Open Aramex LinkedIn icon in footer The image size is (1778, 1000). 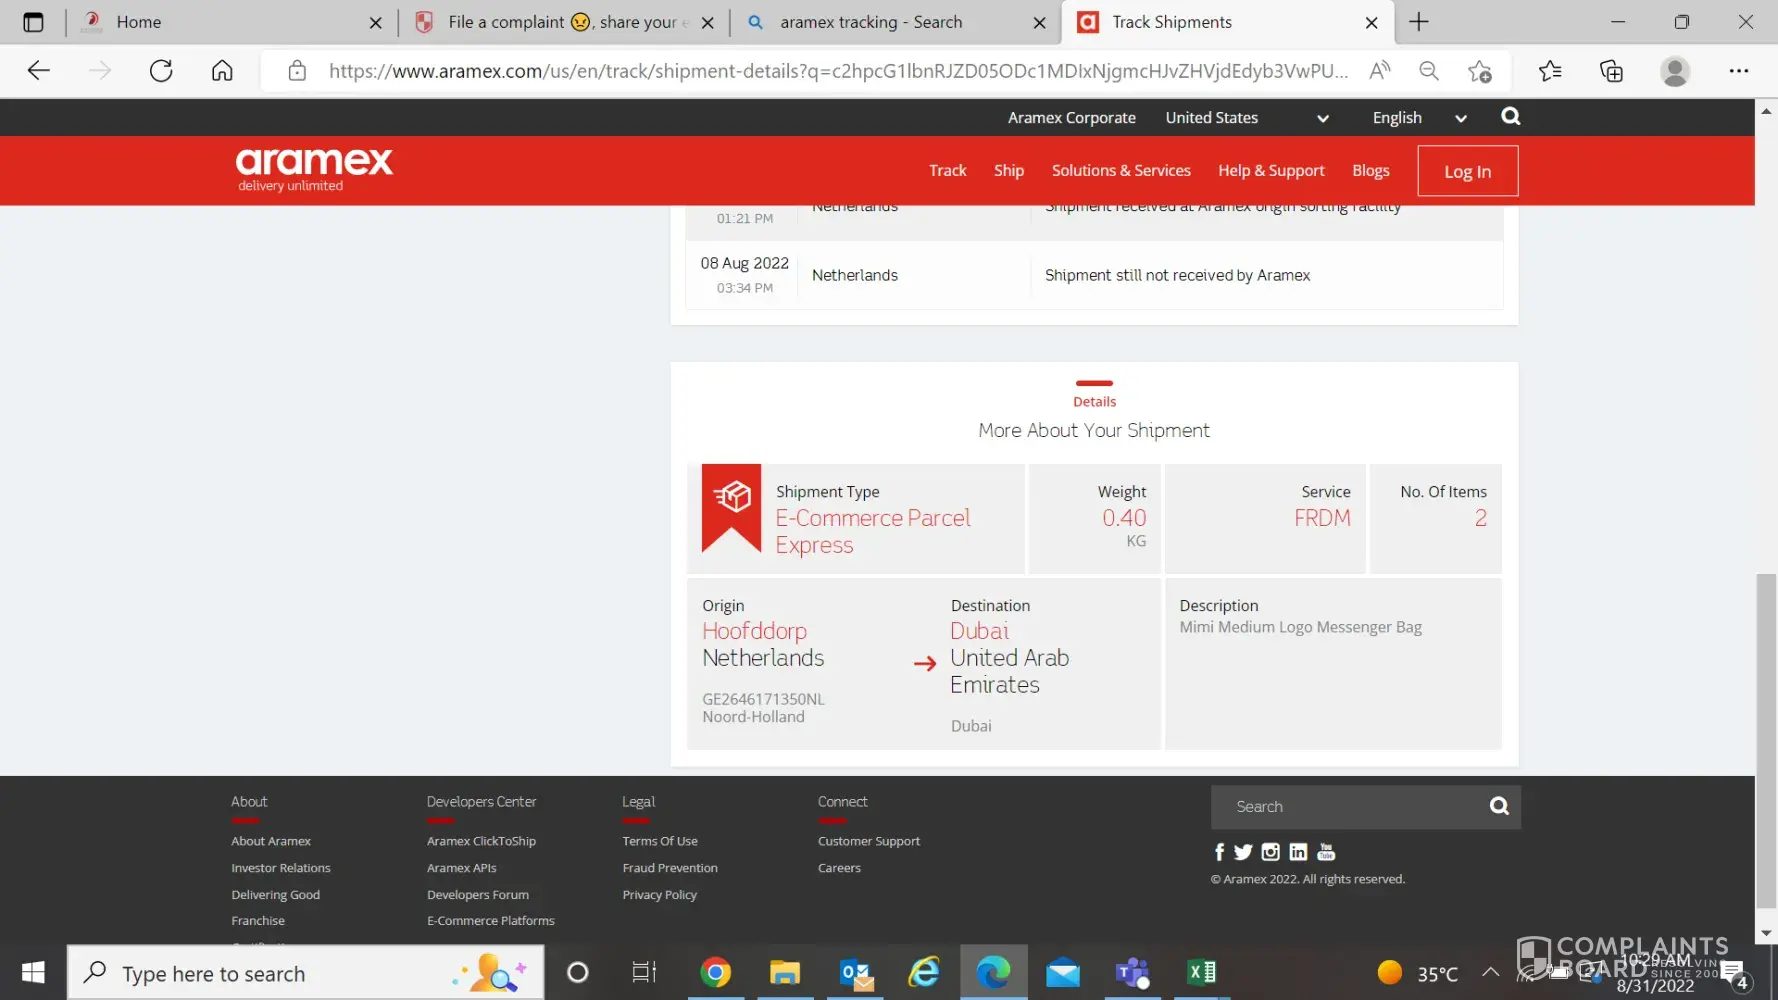point(1298,852)
